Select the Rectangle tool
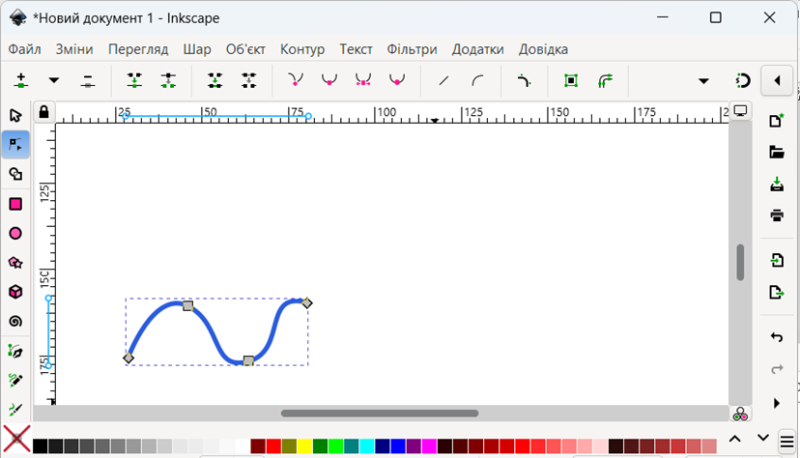This screenshot has height=458, width=800. point(15,204)
